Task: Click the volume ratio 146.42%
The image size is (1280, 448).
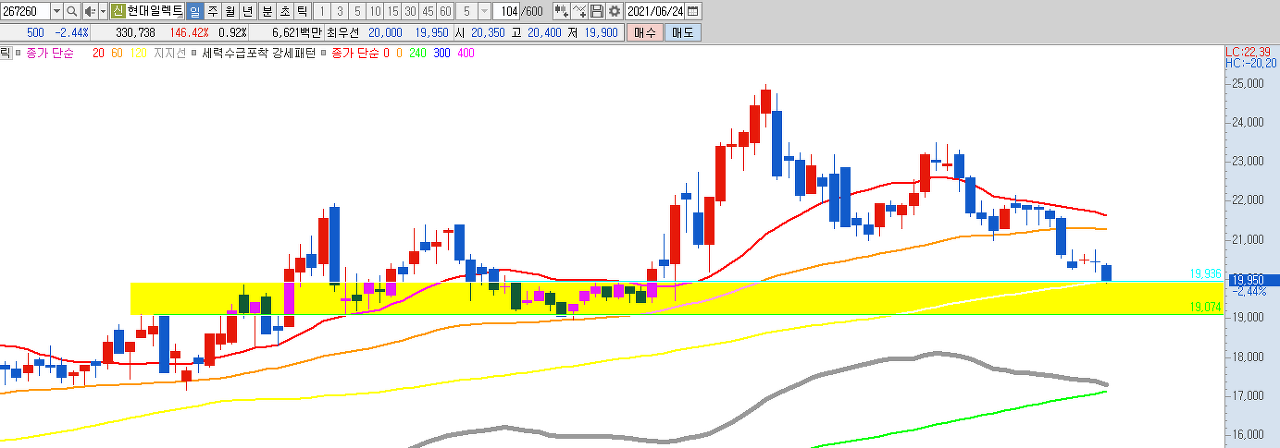Action: tap(189, 33)
